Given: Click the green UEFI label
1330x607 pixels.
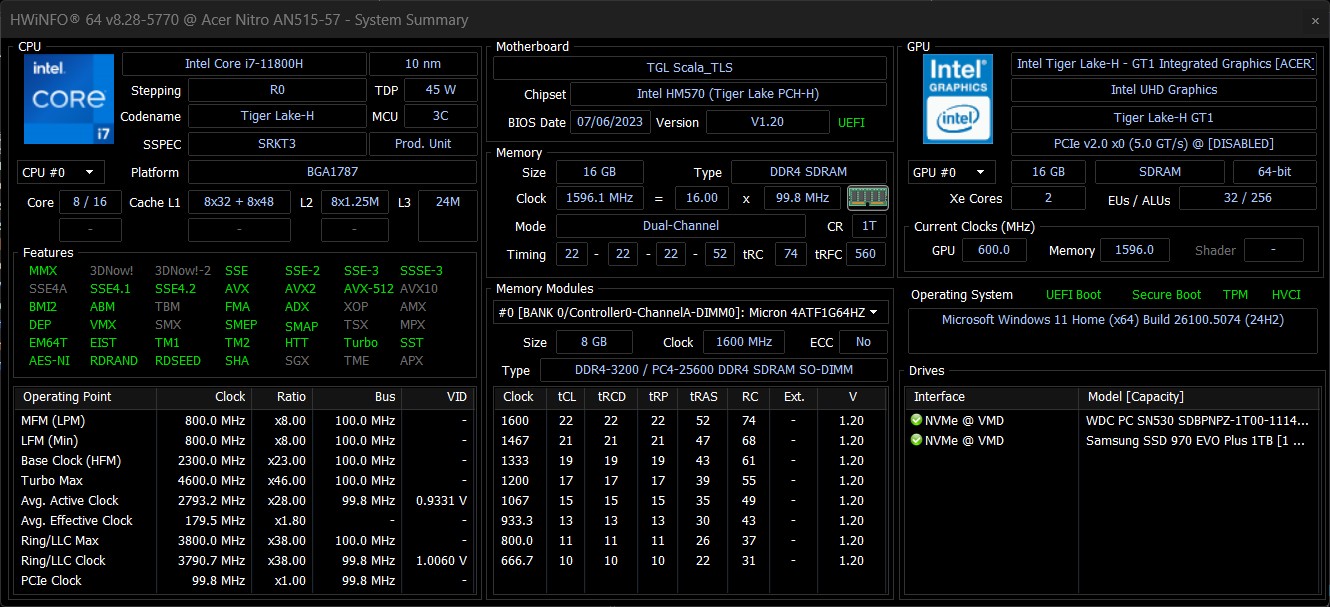Looking at the screenshot, I should coord(851,123).
